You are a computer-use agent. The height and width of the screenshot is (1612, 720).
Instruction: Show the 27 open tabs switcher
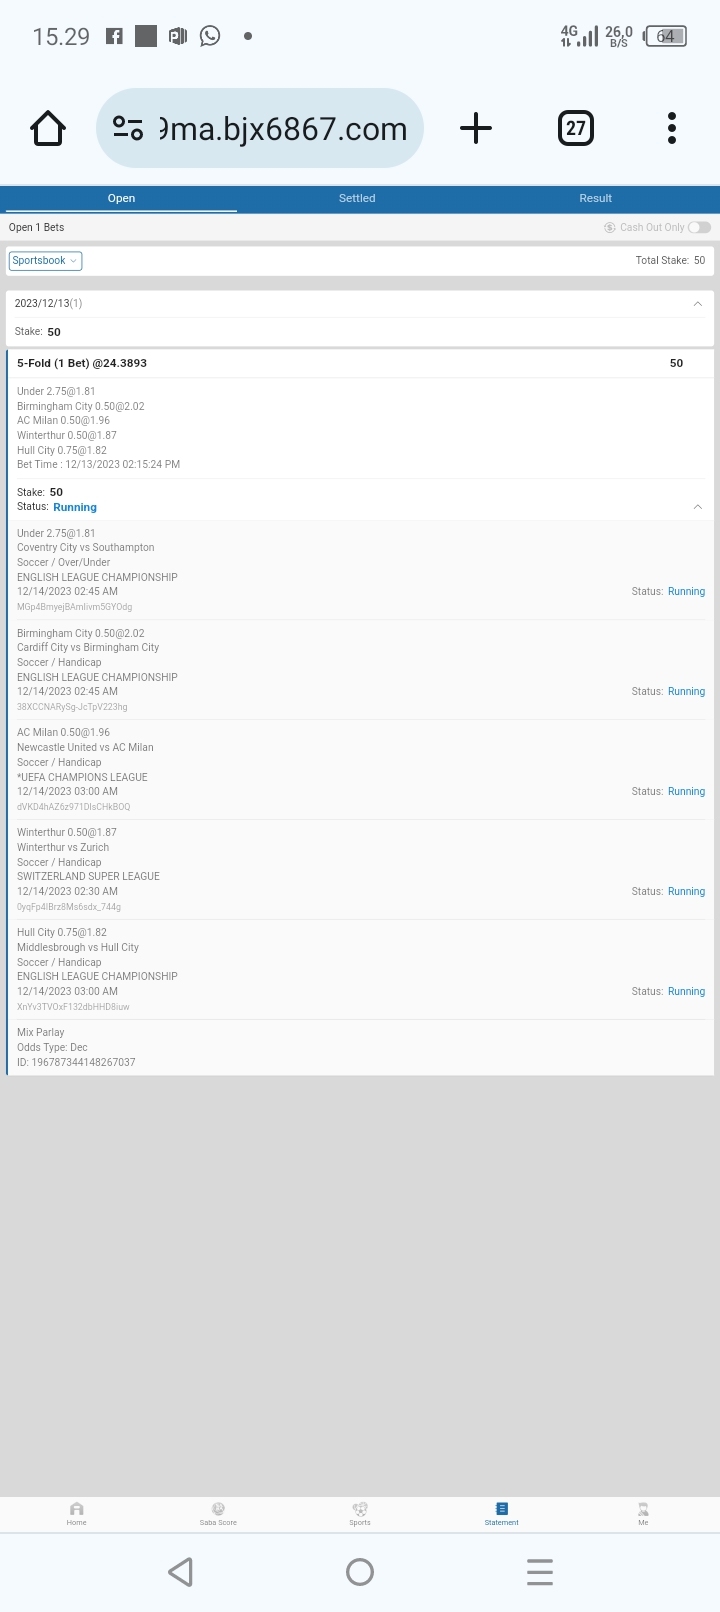575,128
